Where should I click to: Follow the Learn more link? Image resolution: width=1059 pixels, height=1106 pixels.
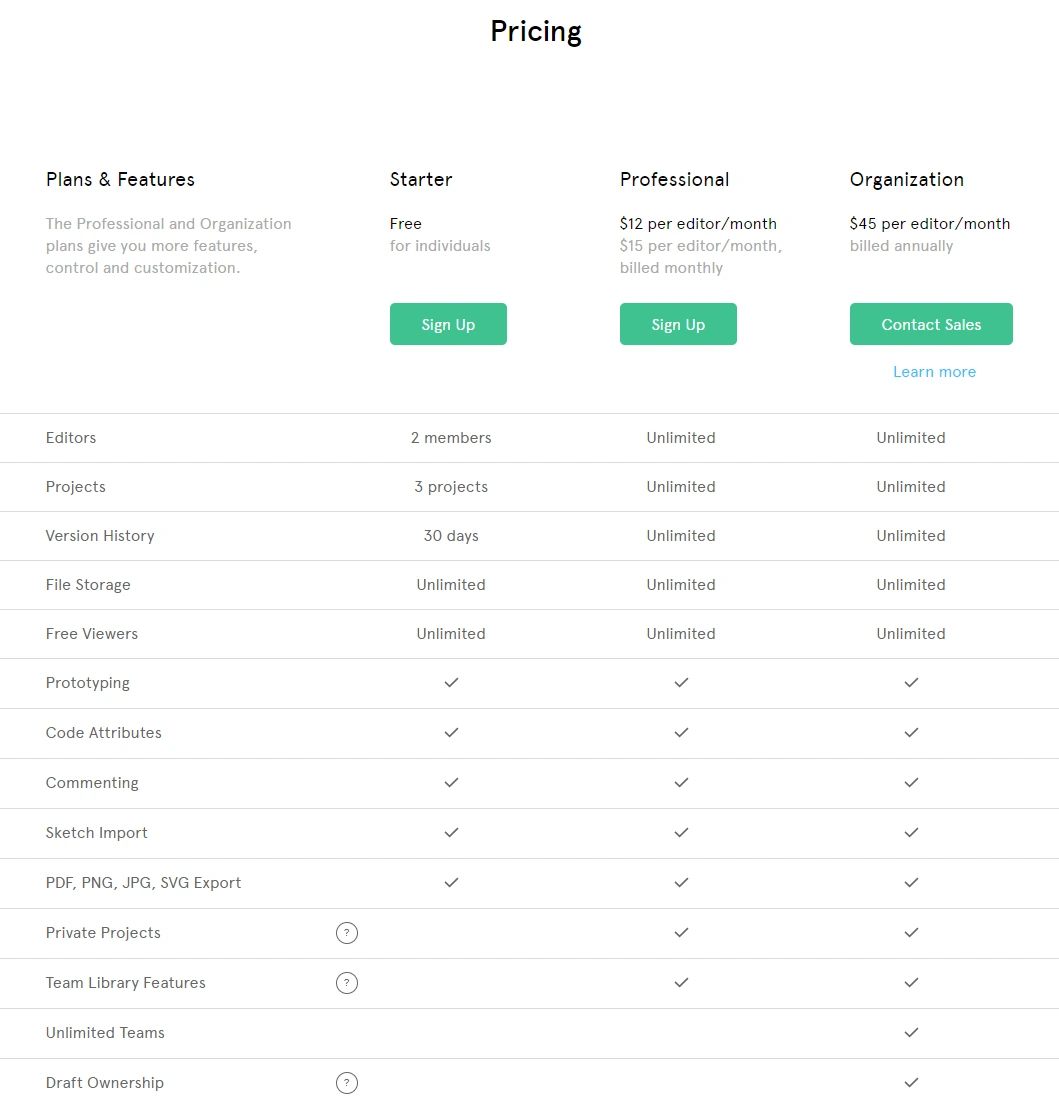click(934, 372)
